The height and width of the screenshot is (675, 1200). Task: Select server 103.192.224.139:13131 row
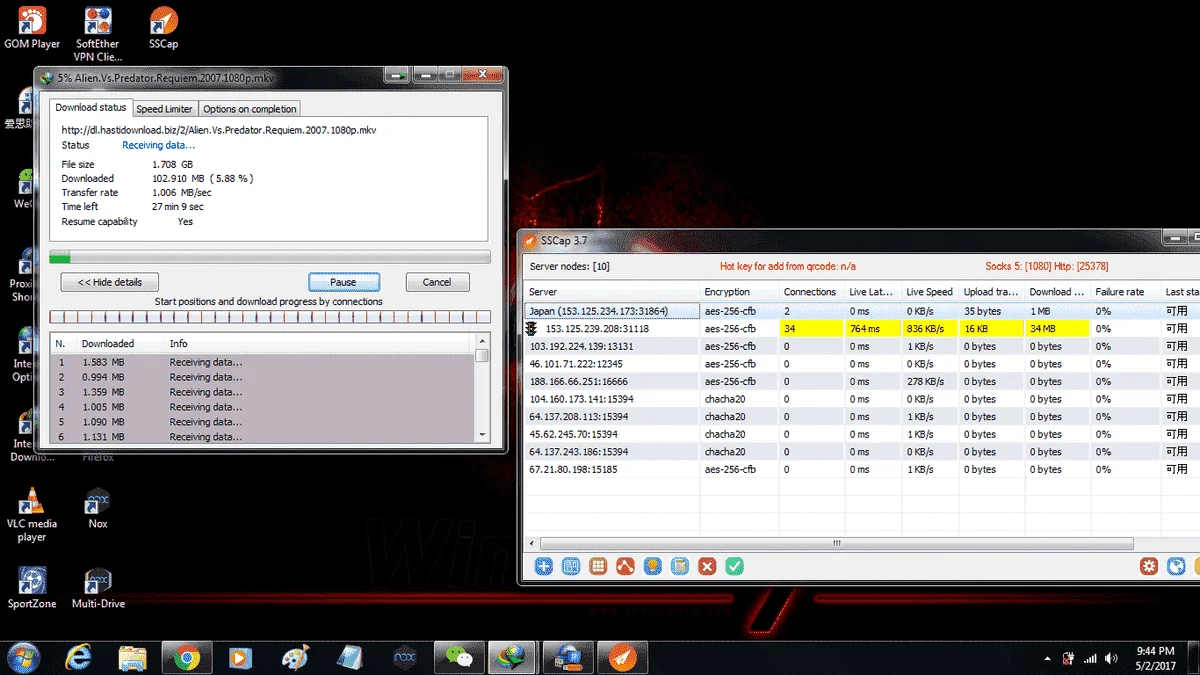click(x=860, y=346)
